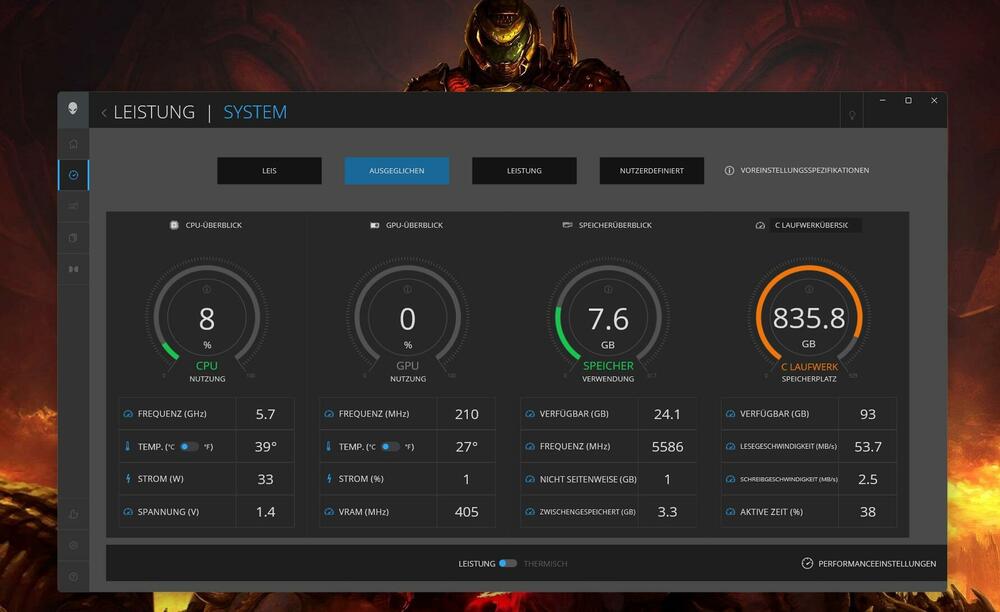Open the settings gear in lower sidebar
Image resolution: width=1000 pixels, height=612 pixels.
pos(73,545)
